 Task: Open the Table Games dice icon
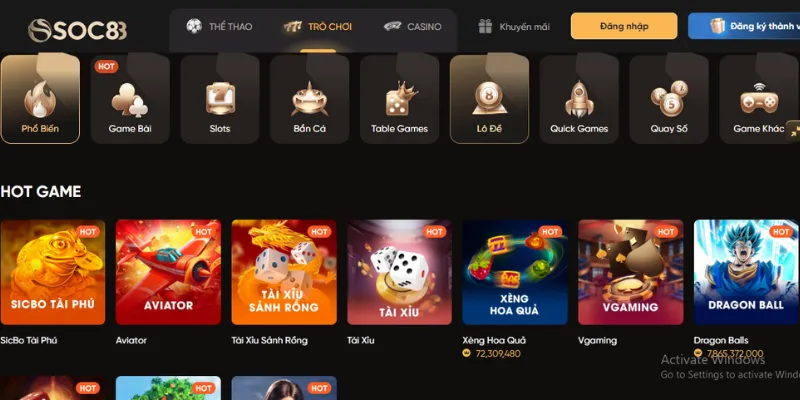(399, 99)
